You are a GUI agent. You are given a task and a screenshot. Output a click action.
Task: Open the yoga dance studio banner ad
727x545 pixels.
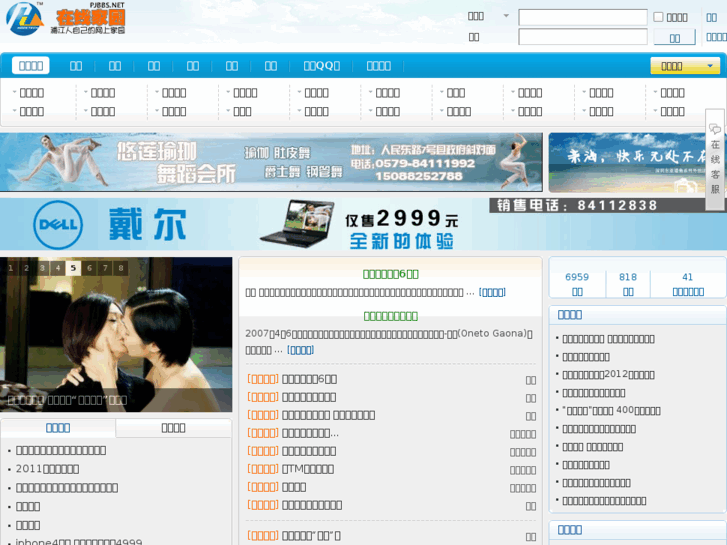click(x=271, y=162)
